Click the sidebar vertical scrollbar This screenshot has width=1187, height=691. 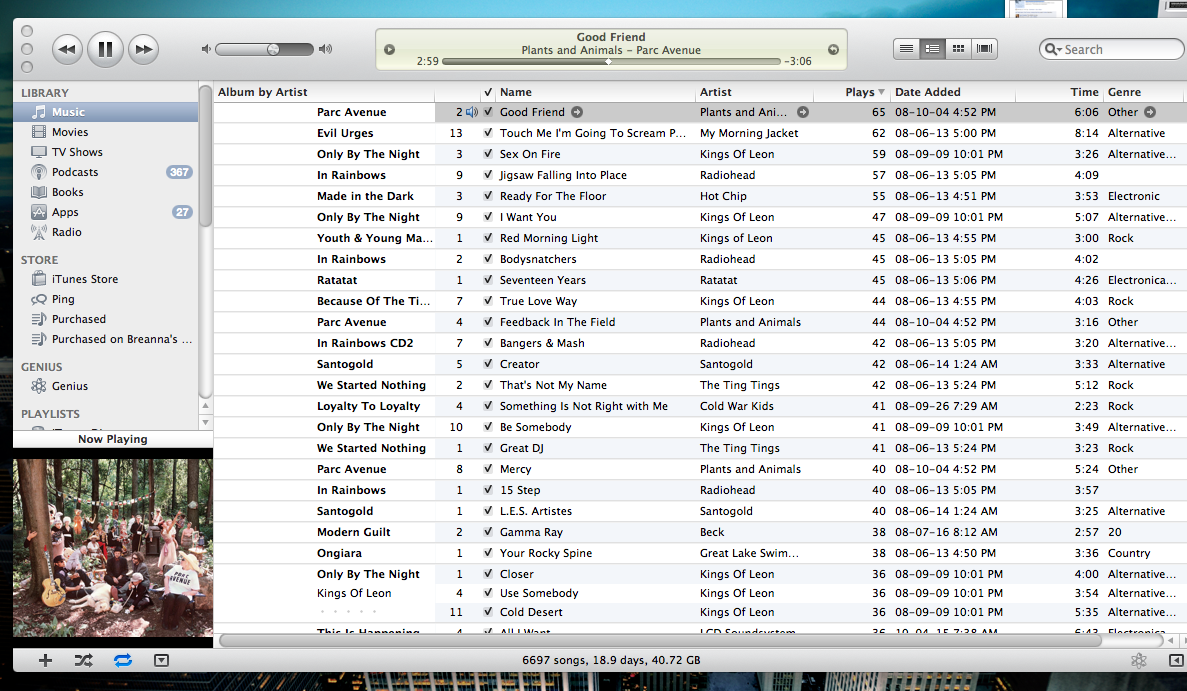pyautogui.click(x=205, y=156)
